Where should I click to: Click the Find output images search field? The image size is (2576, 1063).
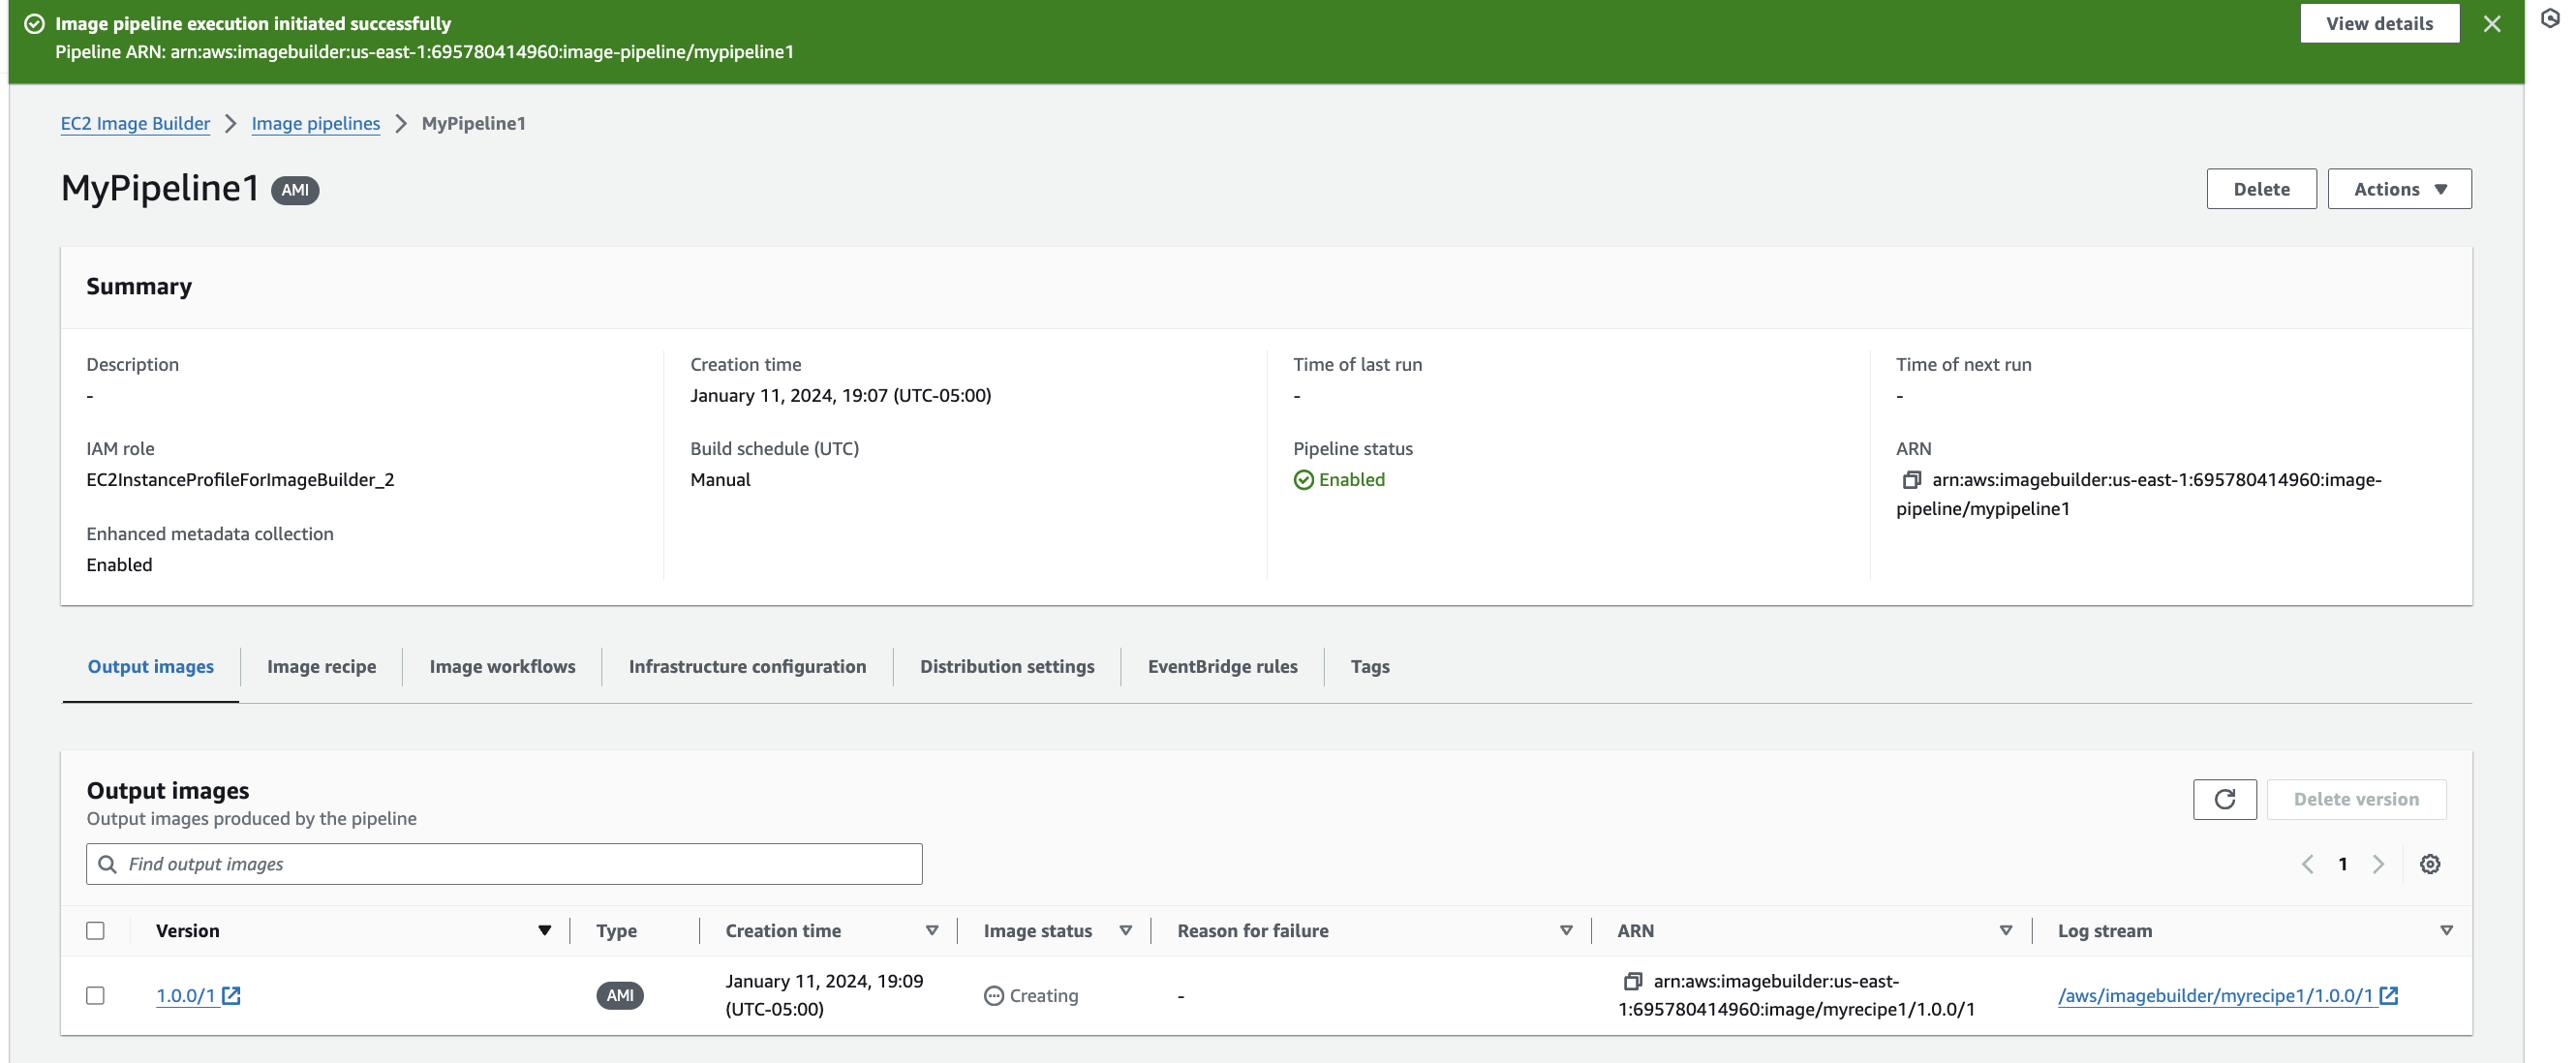click(x=504, y=864)
